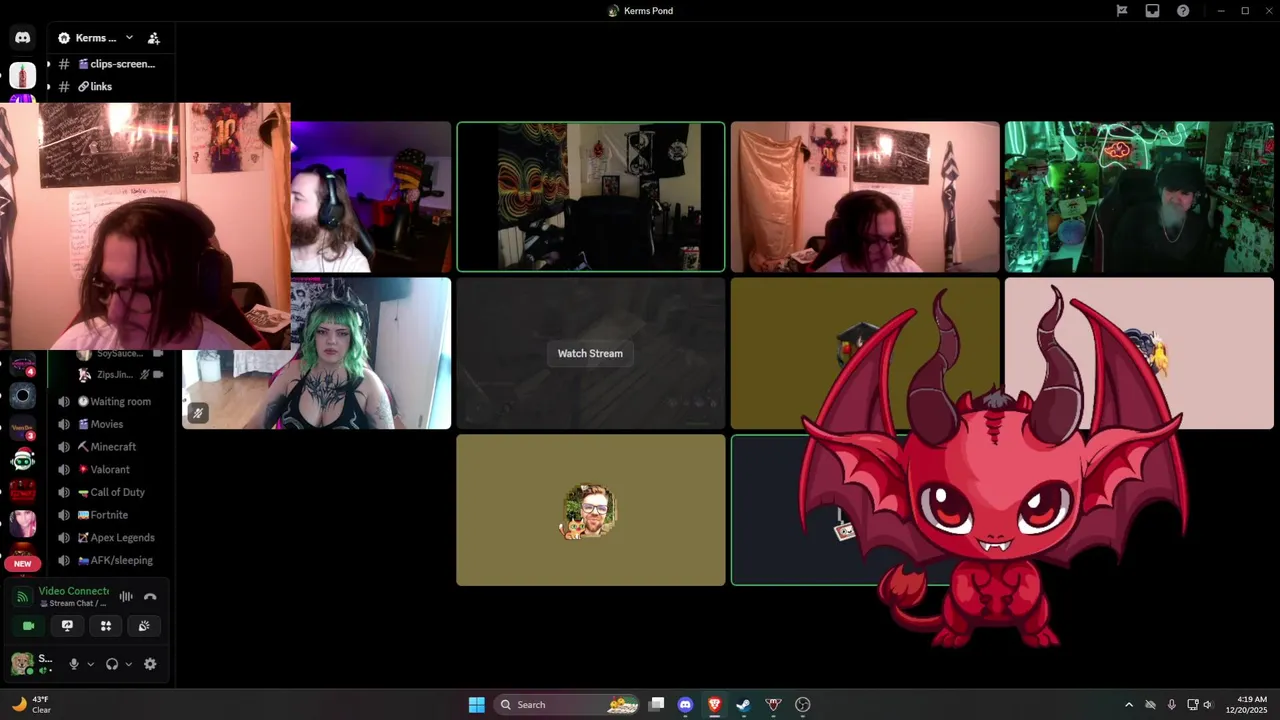Select the pink-background avatar participant tile
Viewport: 1280px width, 720px height.
click(x=1139, y=353)
